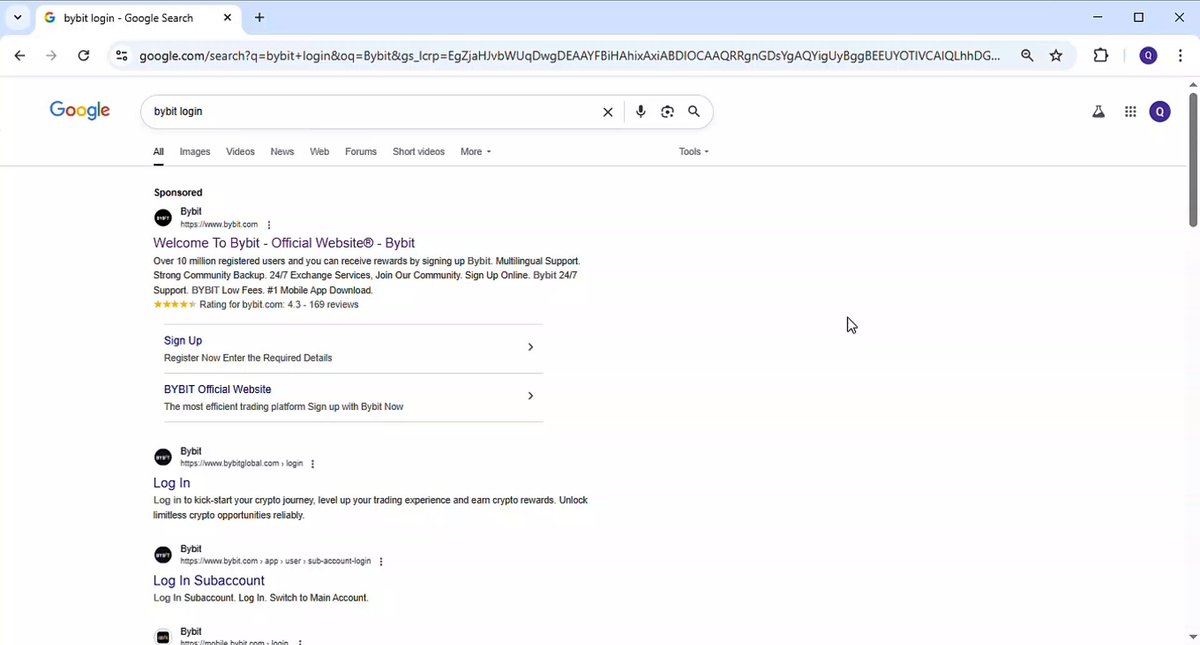
Task: Click the browser forward arrow
Action: (52, 56)
